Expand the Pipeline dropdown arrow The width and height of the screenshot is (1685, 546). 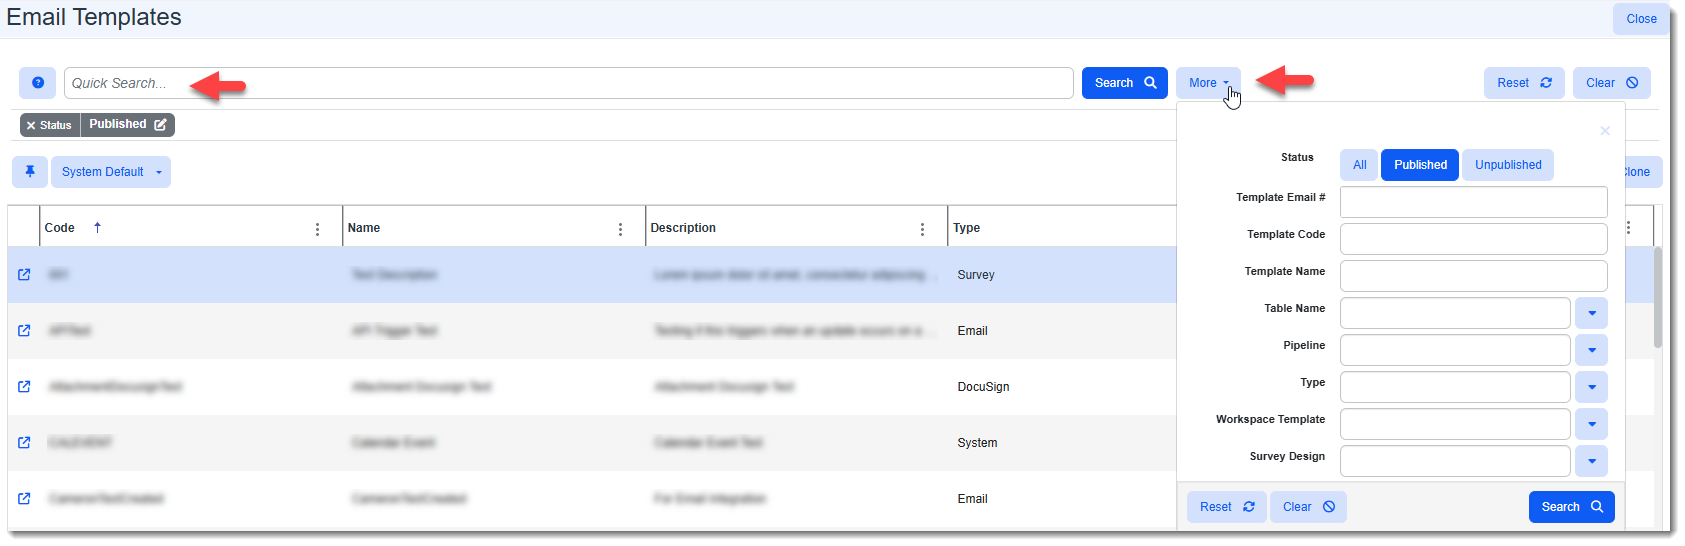(x=1591, y=350)
